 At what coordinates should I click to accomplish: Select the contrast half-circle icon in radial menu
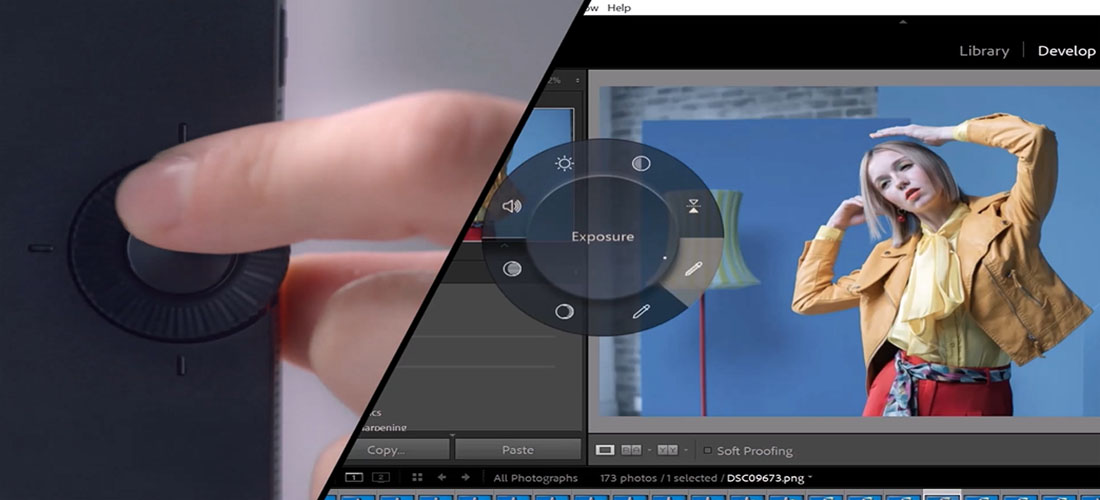[x=642, y=164]
